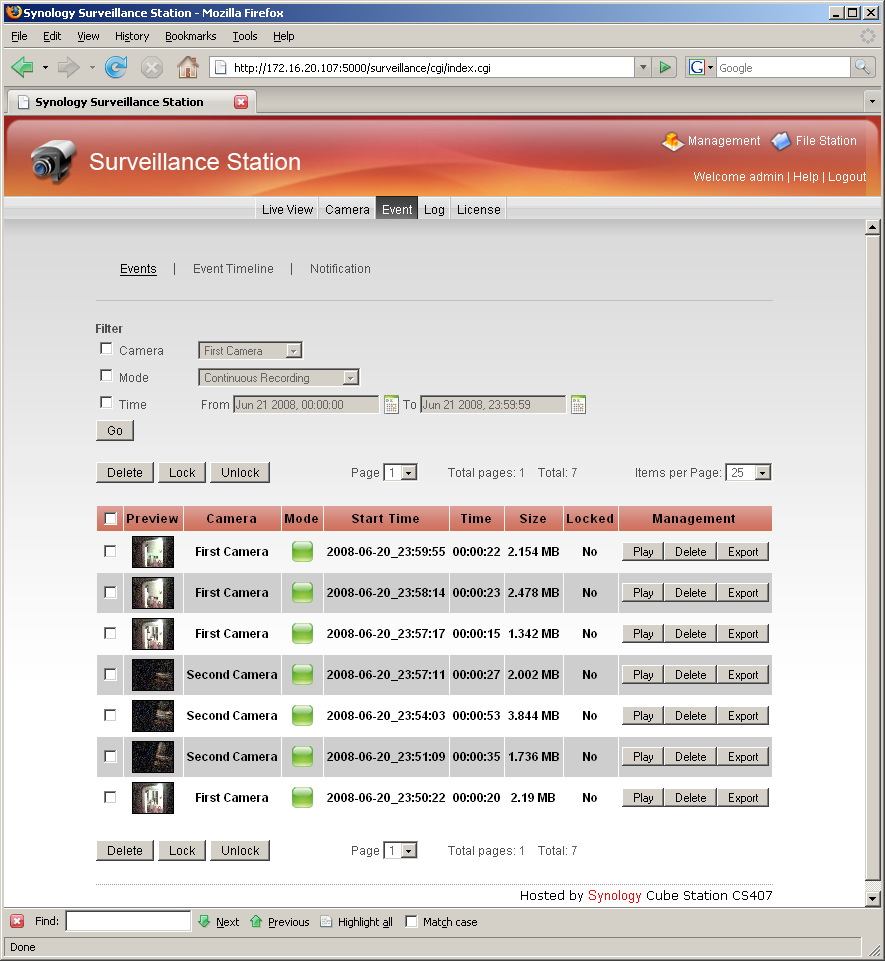Click the Logout link
This screenshot has width=885, height=961.
[847, 177]
